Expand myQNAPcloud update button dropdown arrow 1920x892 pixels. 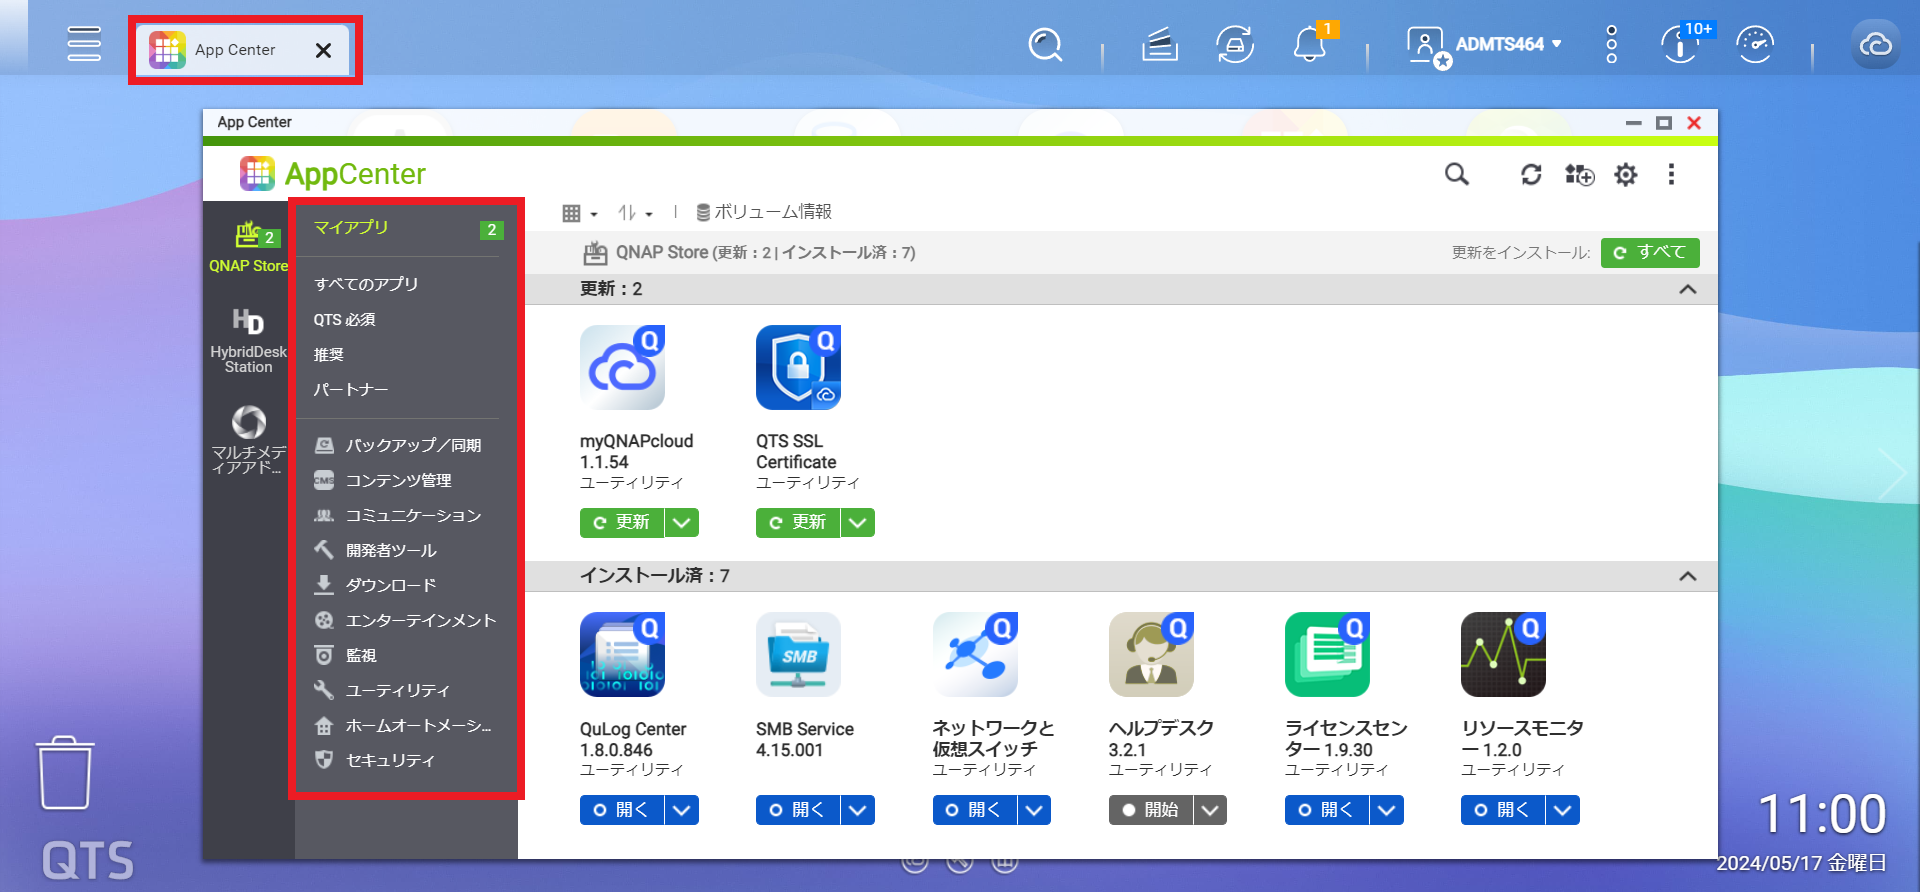pos(682,523)
